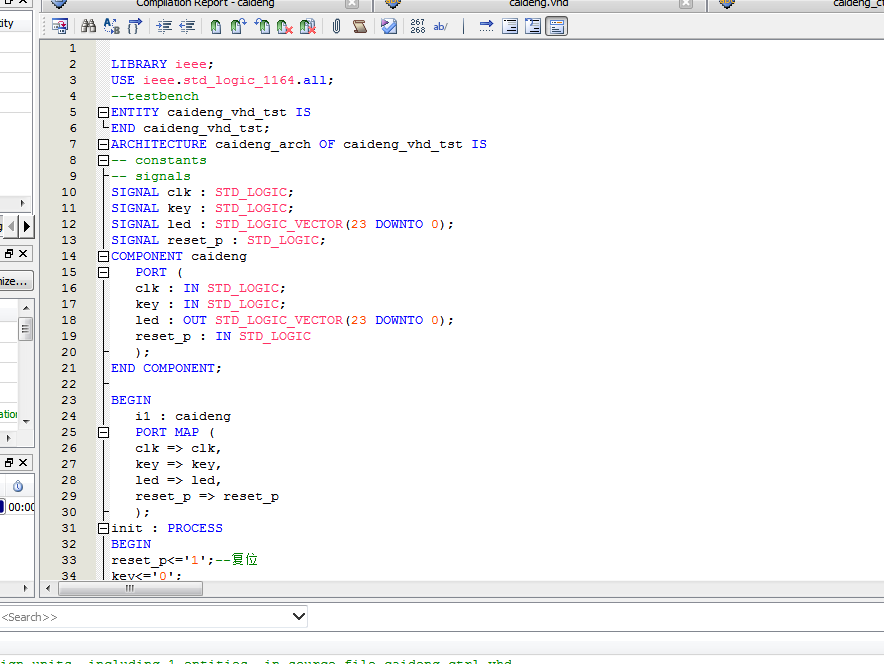Click the Replace text icon
The image size is (884, 664).
(x=111, y=26)
